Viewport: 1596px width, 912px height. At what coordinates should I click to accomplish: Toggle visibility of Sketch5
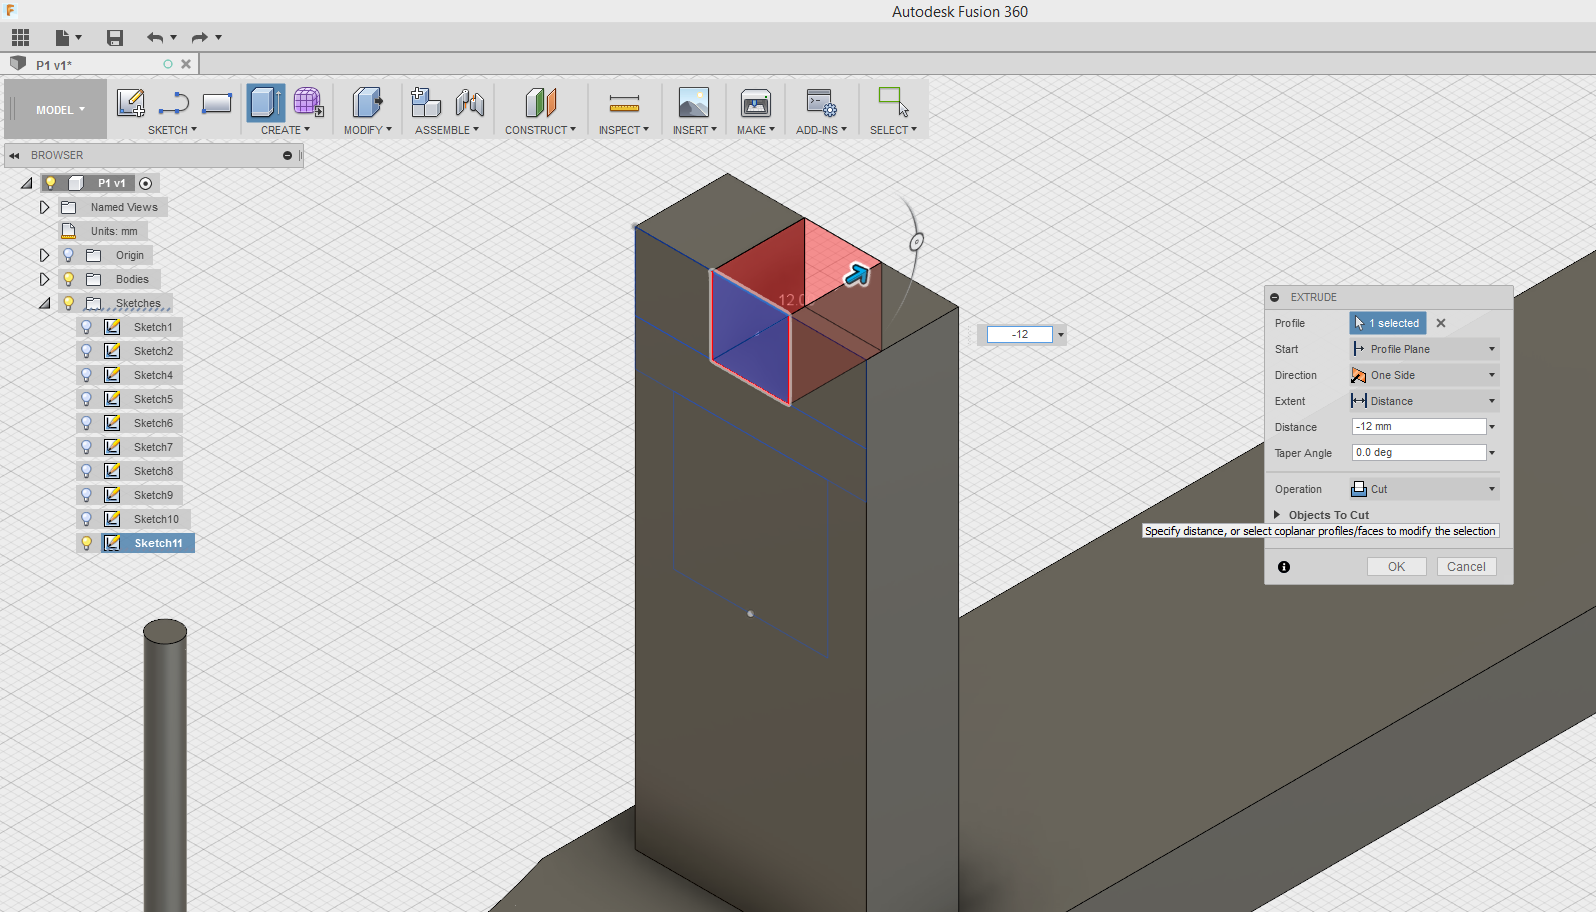[x=87, y=399]
